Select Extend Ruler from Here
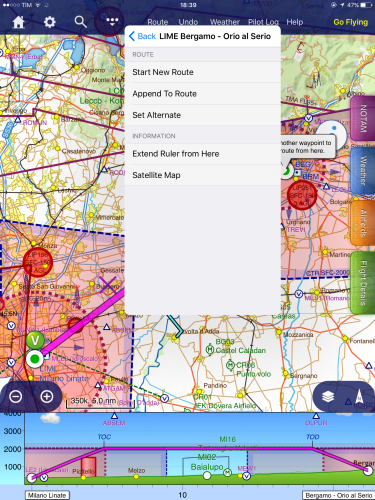Viewport: 375px width, 500px height. tap(202, 154)
